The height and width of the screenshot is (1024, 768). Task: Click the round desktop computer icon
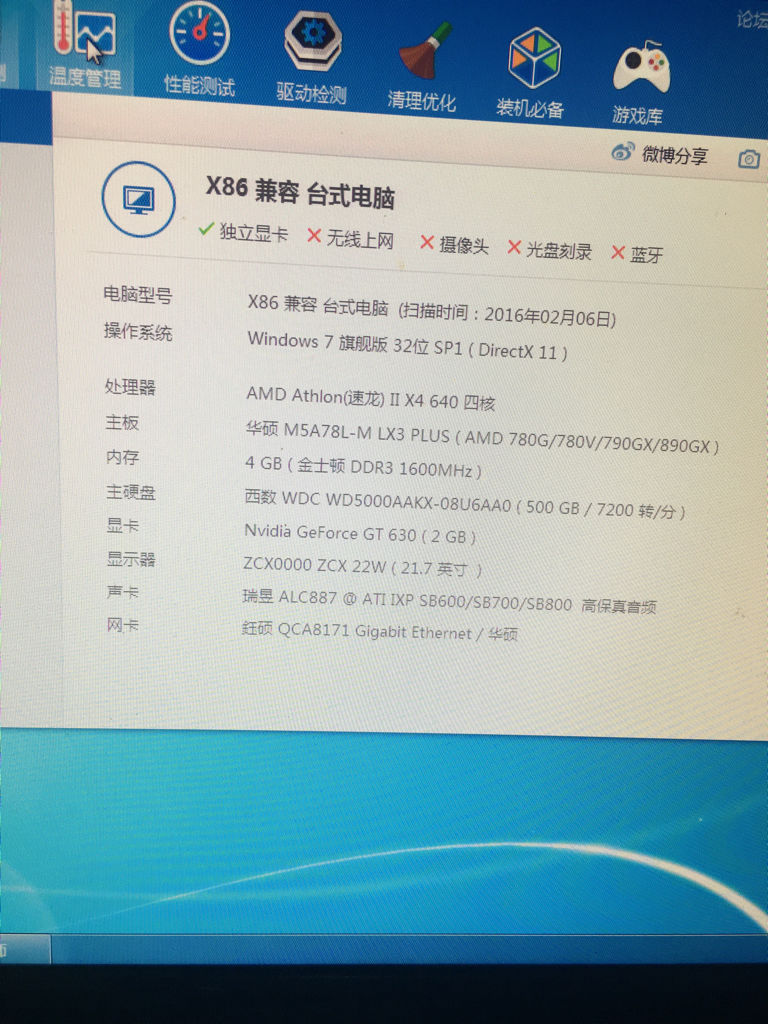point(138,199)
